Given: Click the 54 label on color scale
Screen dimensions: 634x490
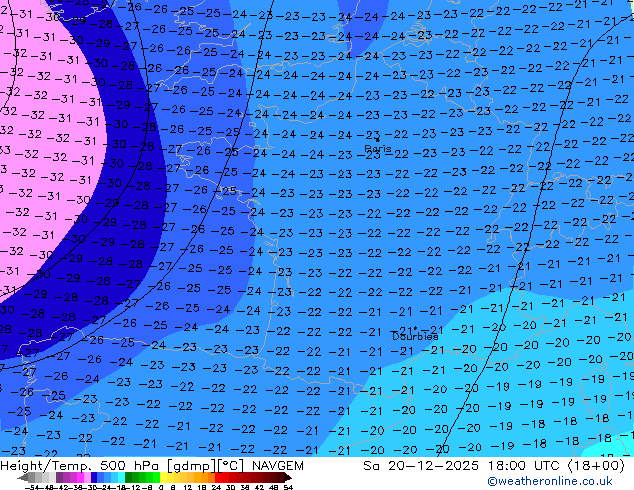Looking at the screenshot, I should 288,488.
